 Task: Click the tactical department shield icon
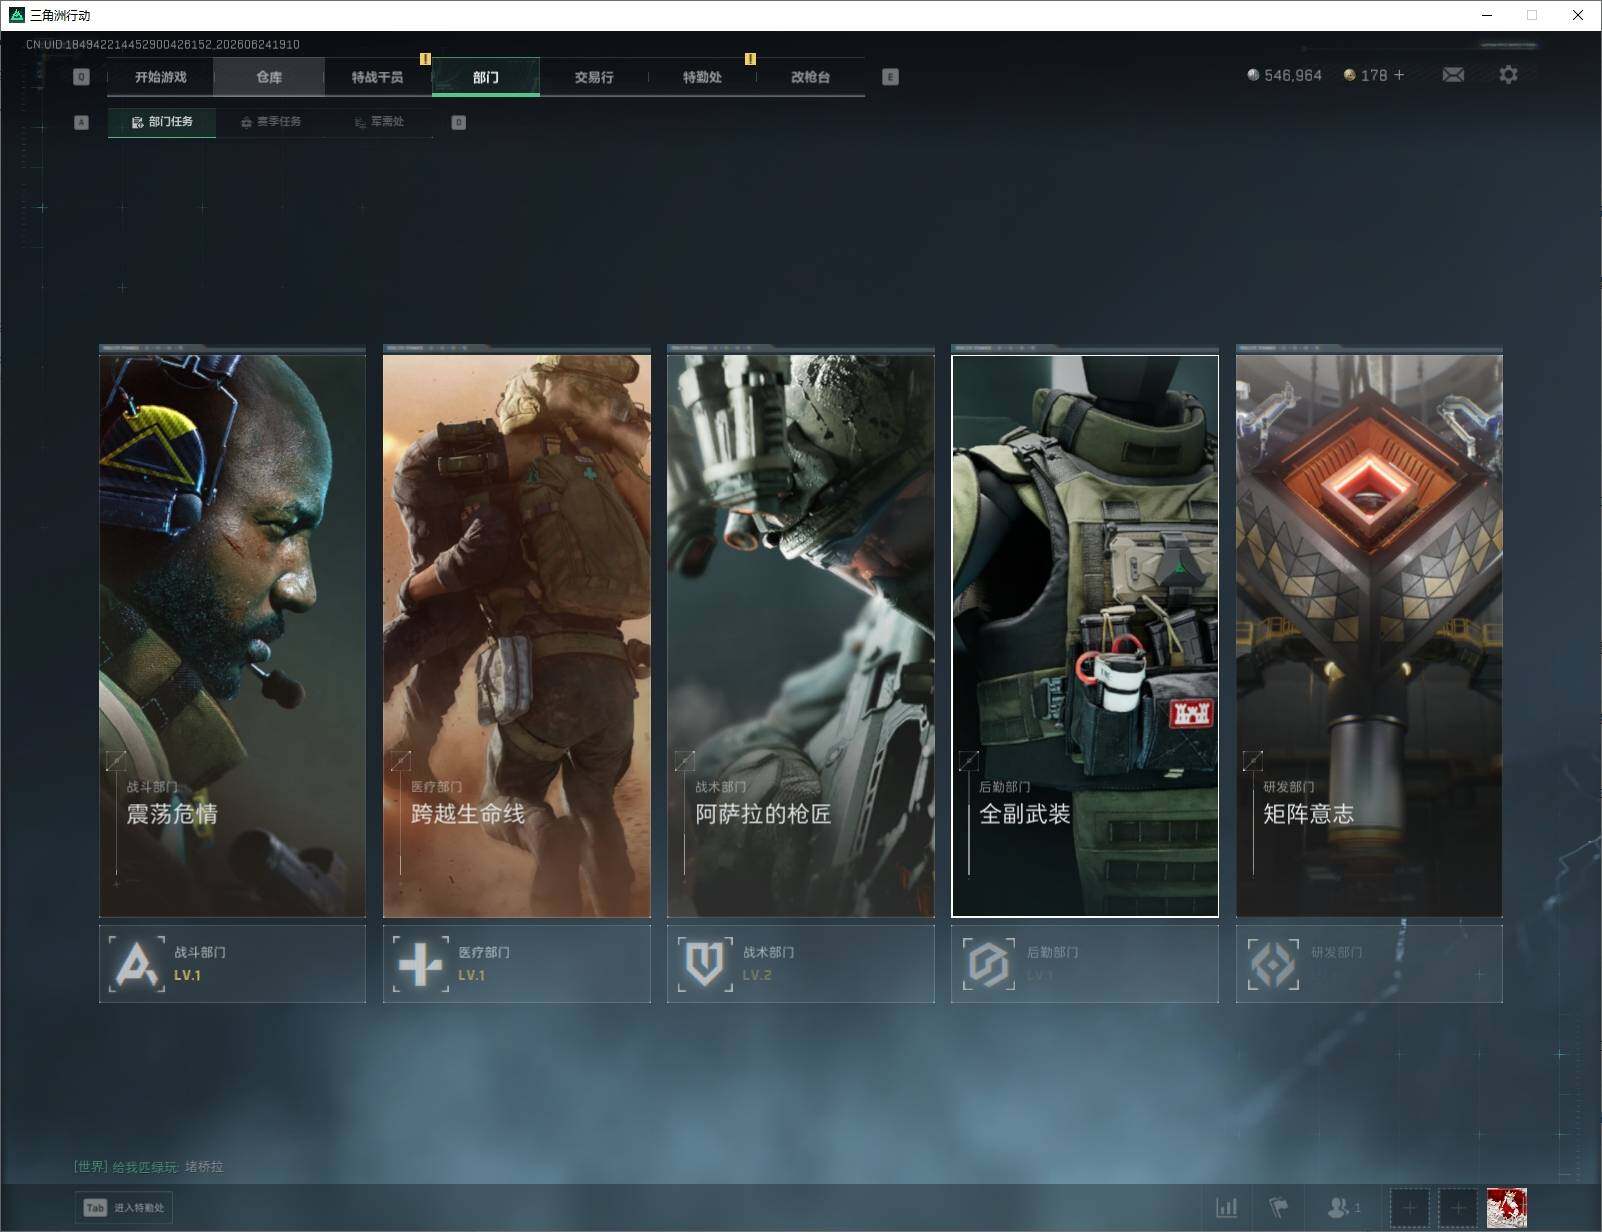point(704,964)
